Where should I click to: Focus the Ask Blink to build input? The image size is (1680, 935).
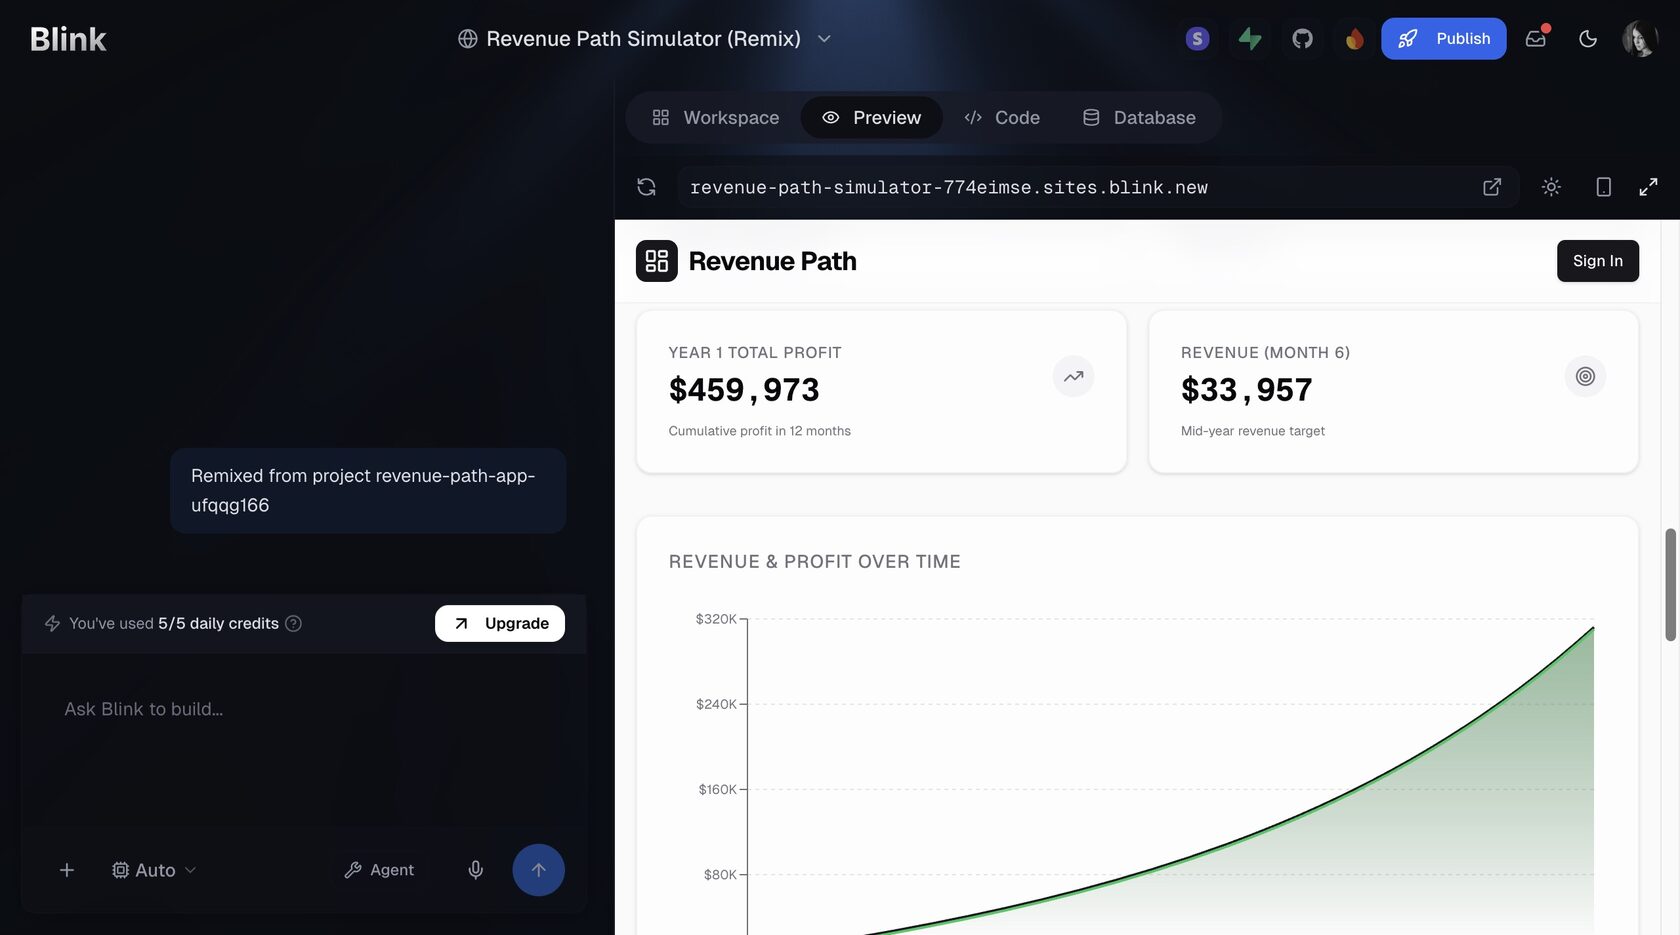(304, 709)
